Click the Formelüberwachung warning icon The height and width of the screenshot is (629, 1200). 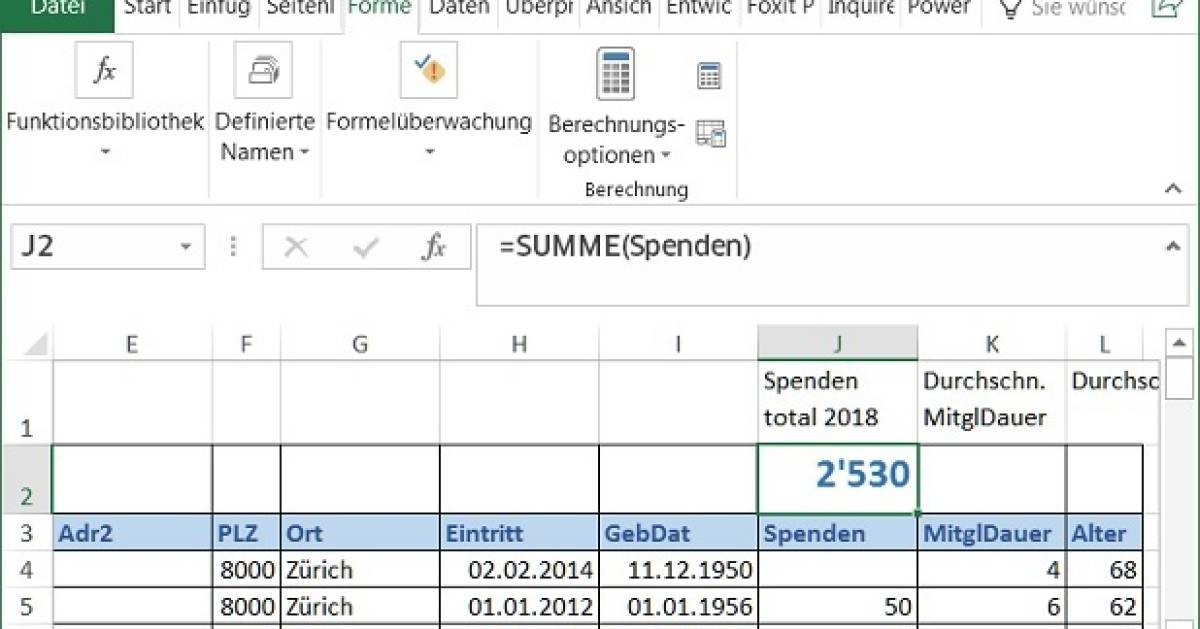coord(429,69)
